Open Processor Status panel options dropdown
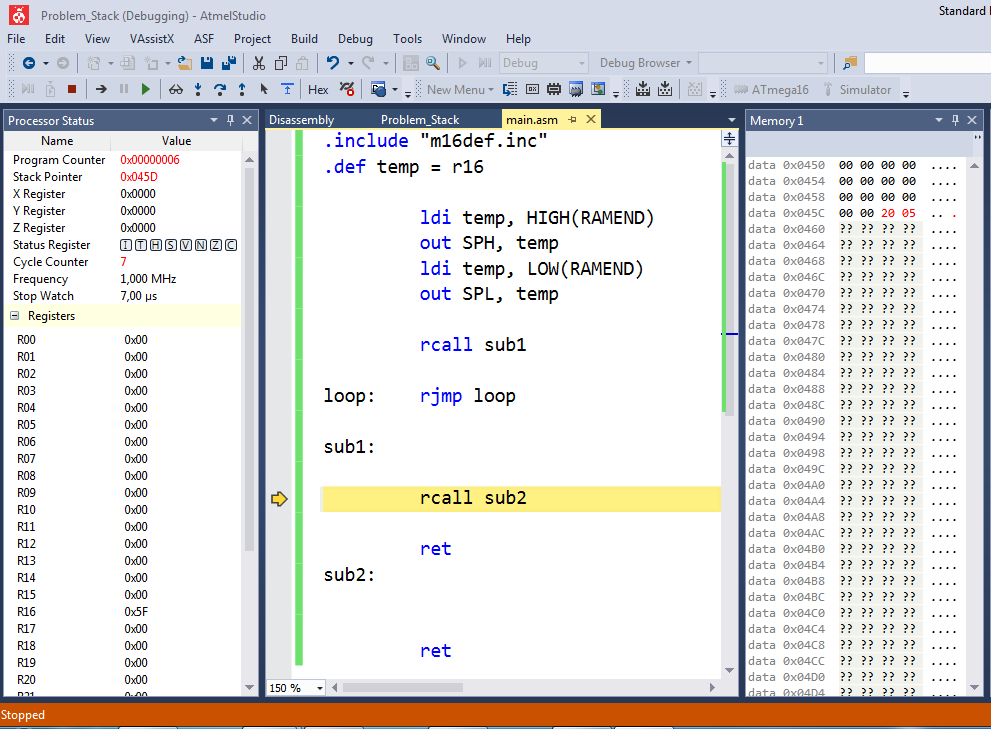Viewport: 991px width, 729px height. (214, 120)
